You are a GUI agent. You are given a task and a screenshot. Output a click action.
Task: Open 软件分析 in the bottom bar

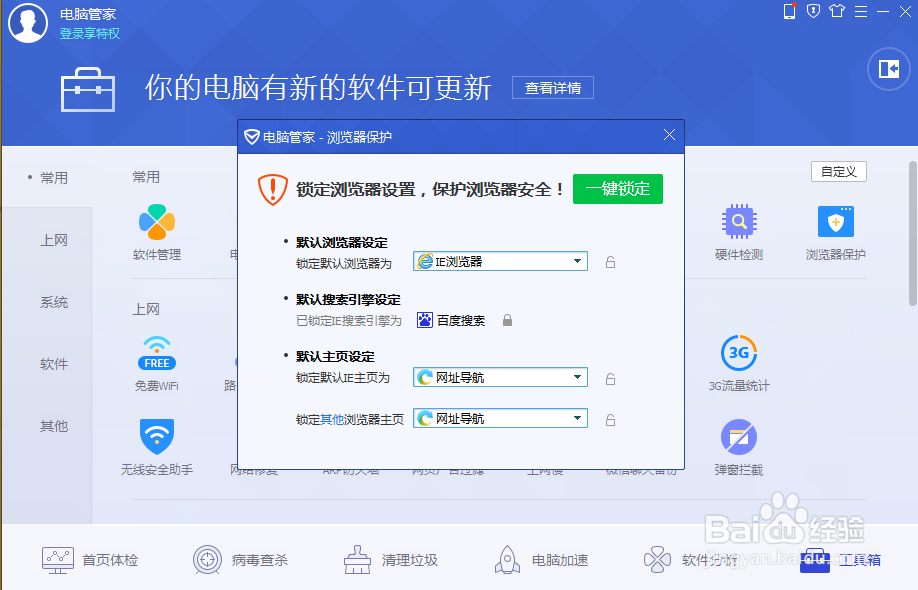click(x=691, y=560)
